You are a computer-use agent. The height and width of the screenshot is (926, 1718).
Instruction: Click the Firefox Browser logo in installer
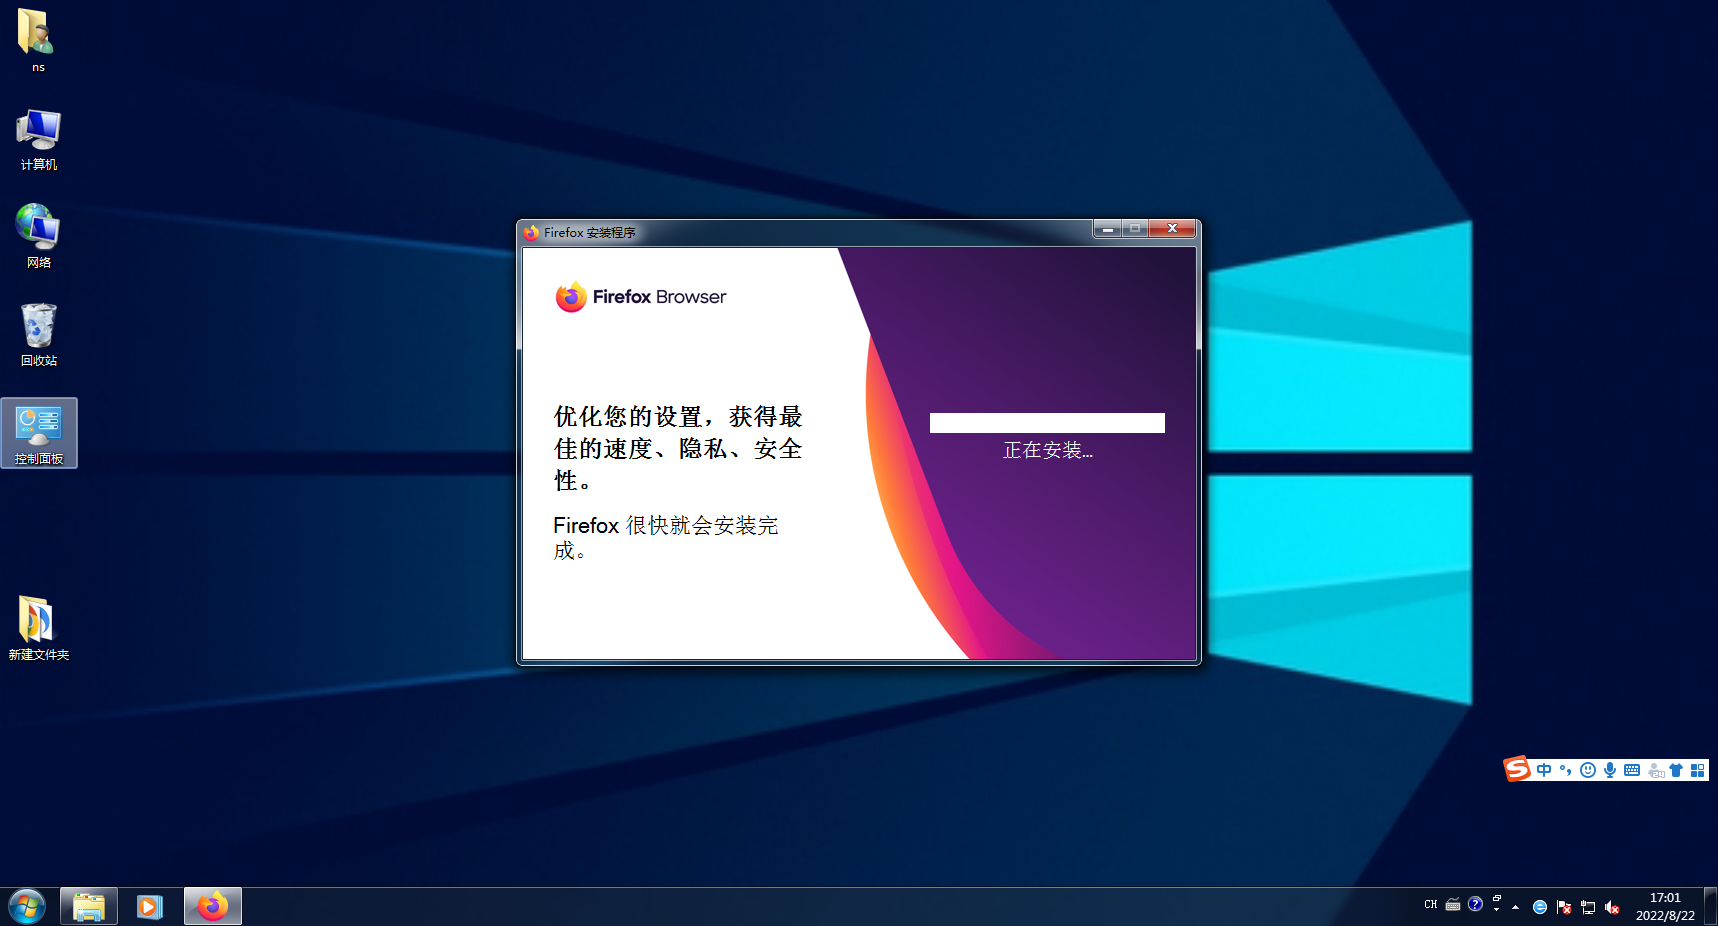pyautogui.click(x=641, y=297)
